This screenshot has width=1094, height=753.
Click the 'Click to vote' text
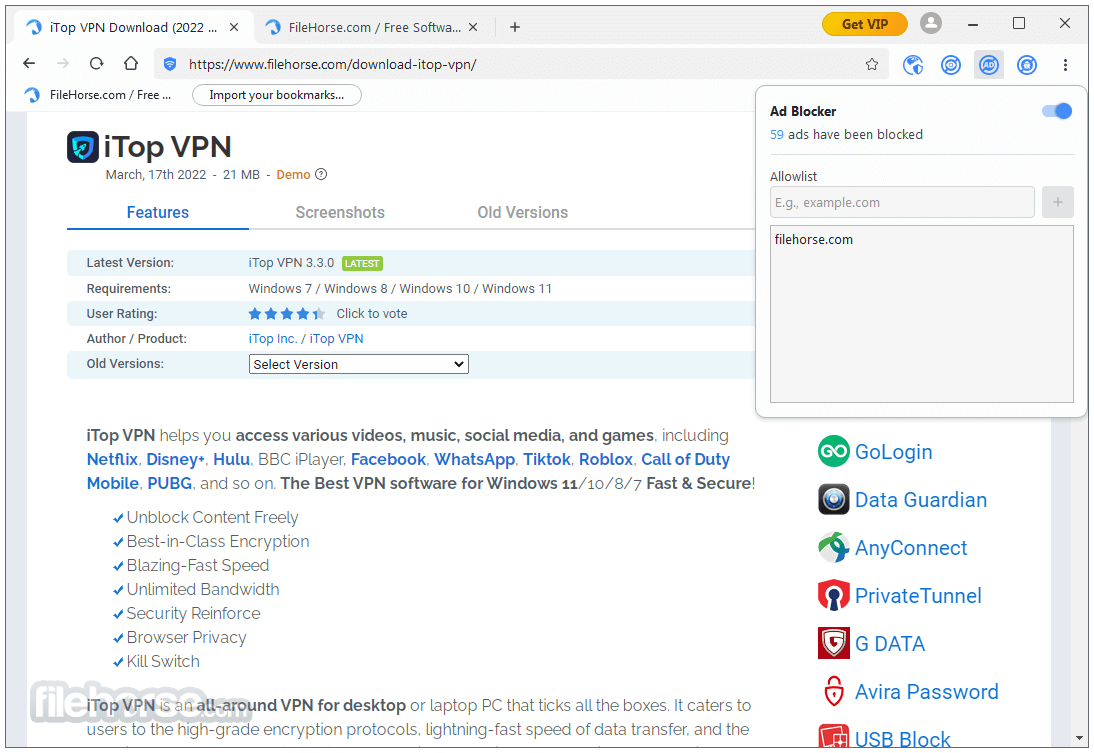click(x=372, y=313)
